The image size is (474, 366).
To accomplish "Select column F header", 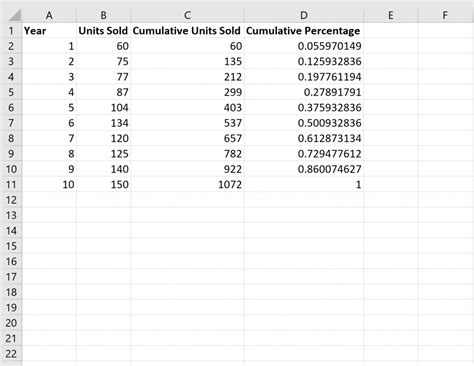I will 445,15.
